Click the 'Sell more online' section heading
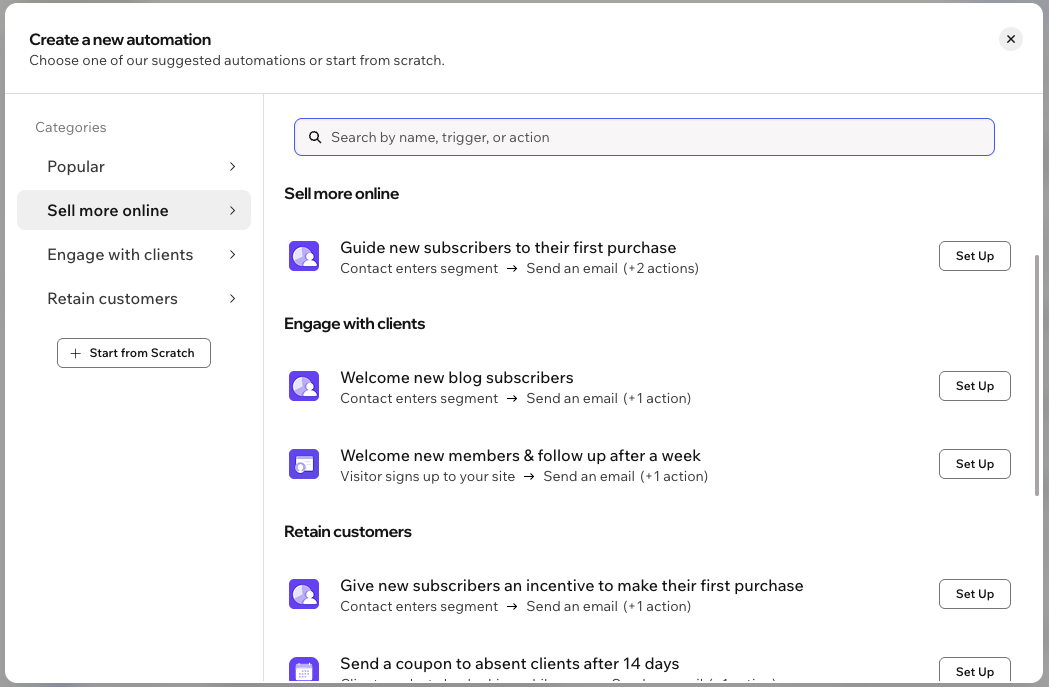Screen dimensions: 1049x687 (341, 193)
